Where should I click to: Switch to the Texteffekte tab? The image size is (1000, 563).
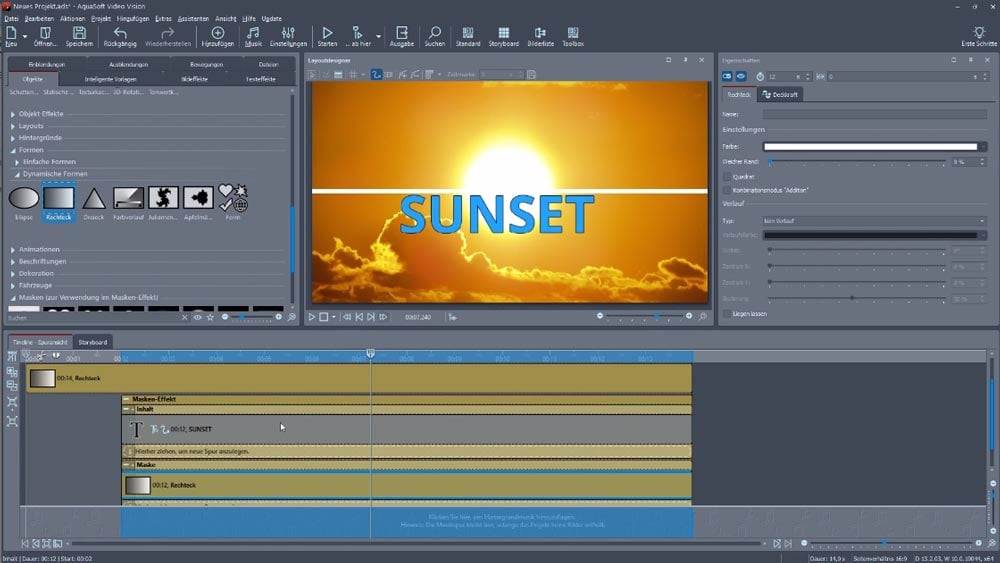pyautogui.click(x=259, y=77)
